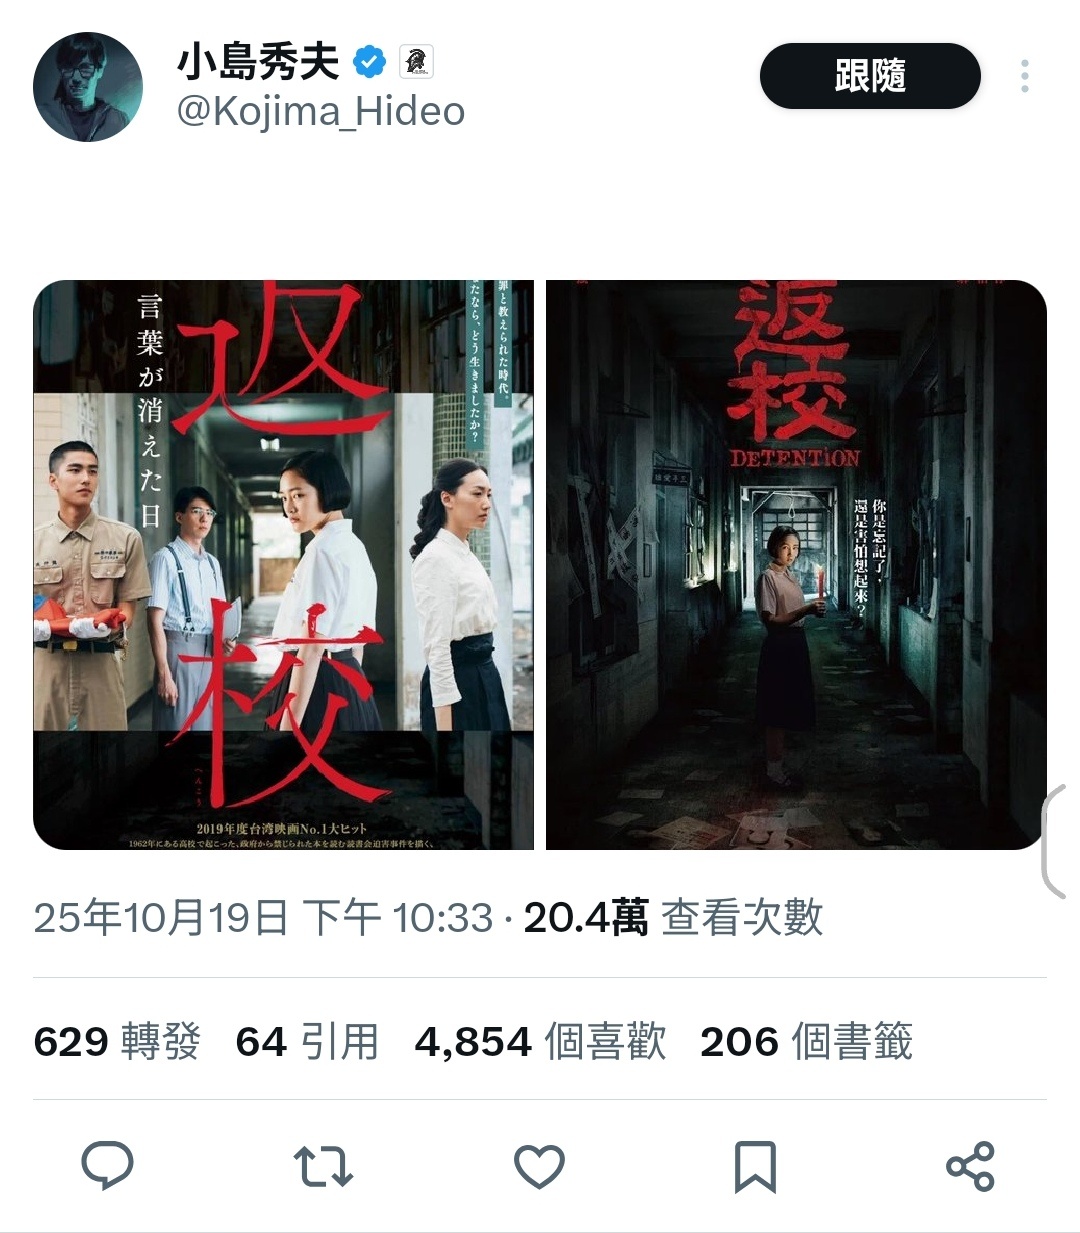The height and width of the screenshot is (1233, 1080).
Task: Show the 629 轉發 reposts list
Action: click(117, 1042)
